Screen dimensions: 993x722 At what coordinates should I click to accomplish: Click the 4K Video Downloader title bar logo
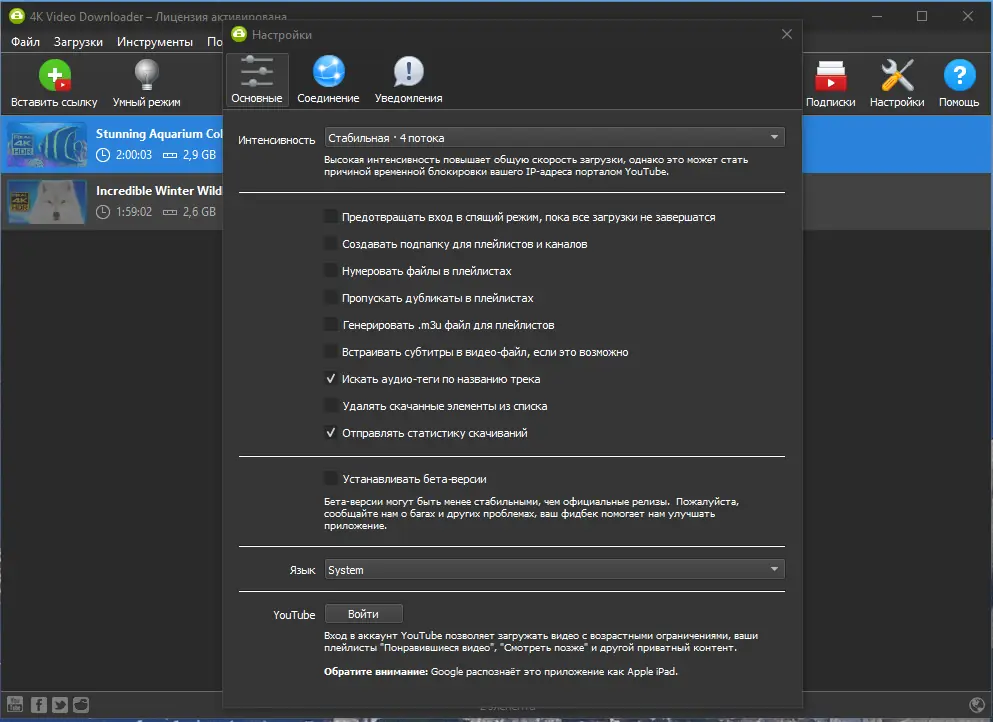[17, 16]
